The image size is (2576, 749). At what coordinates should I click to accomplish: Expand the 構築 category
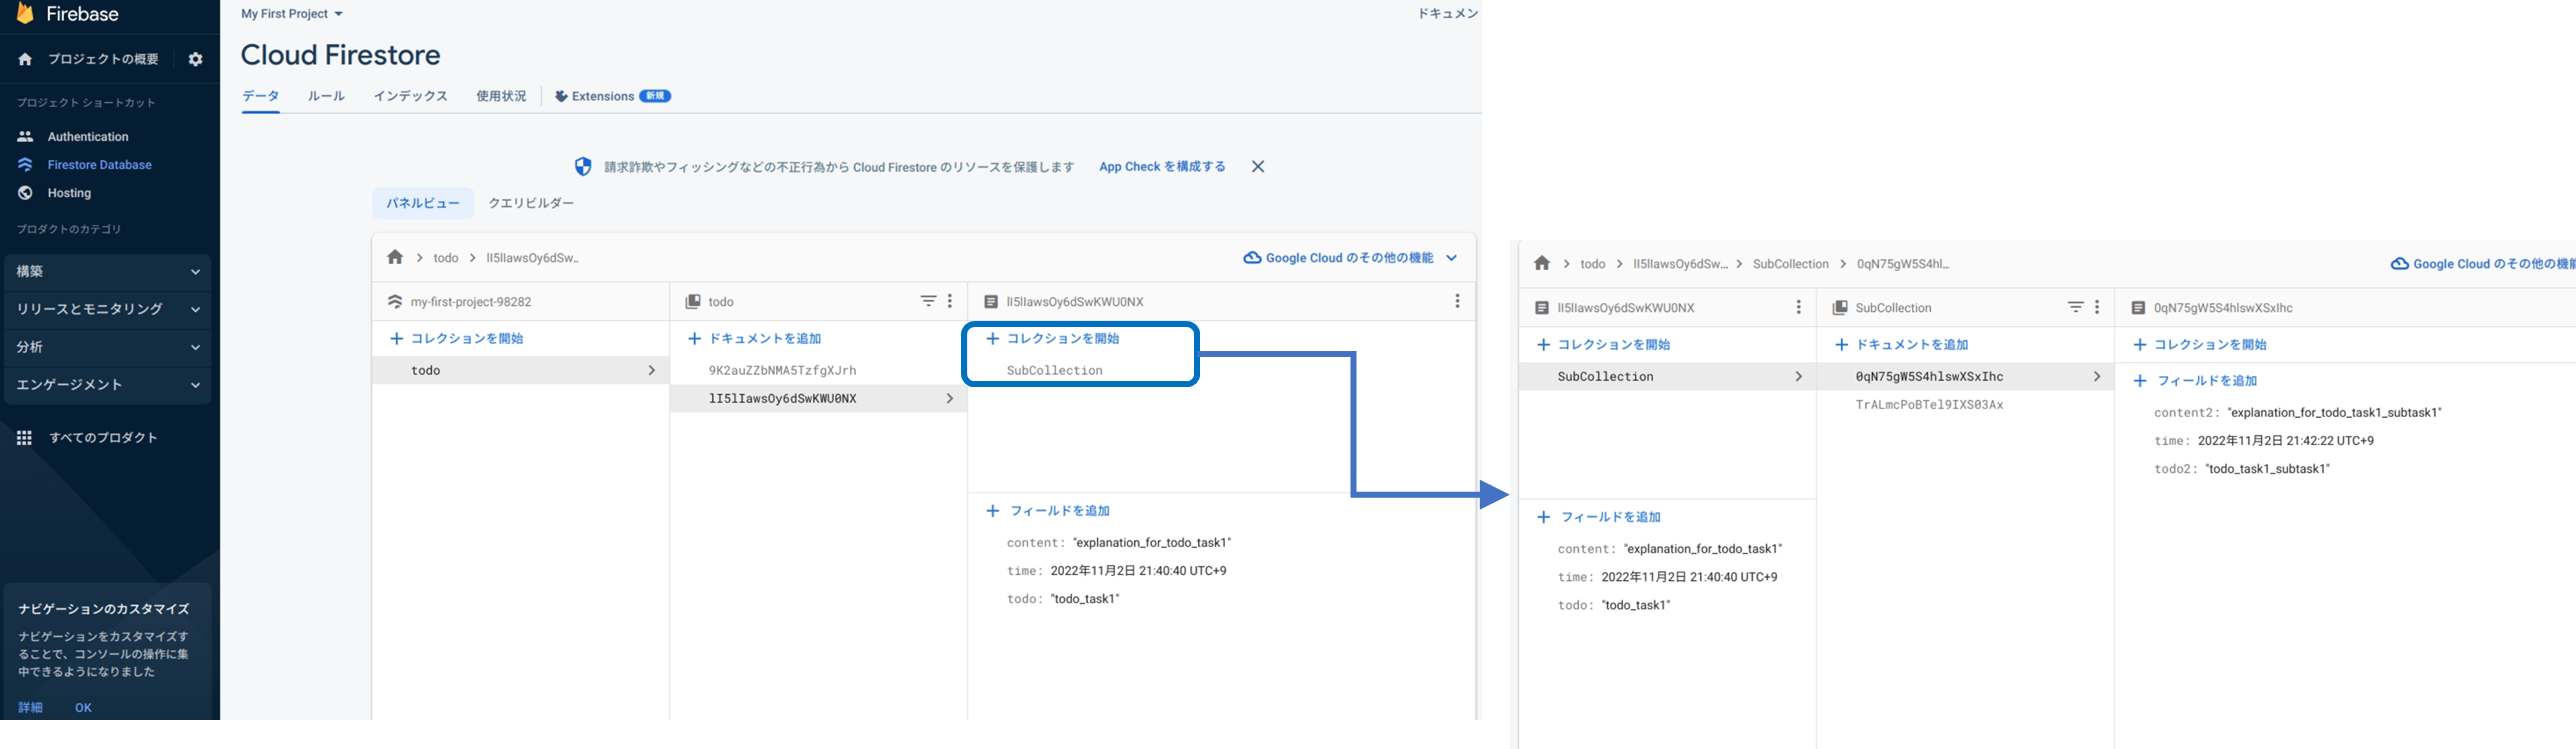[108, 271]
